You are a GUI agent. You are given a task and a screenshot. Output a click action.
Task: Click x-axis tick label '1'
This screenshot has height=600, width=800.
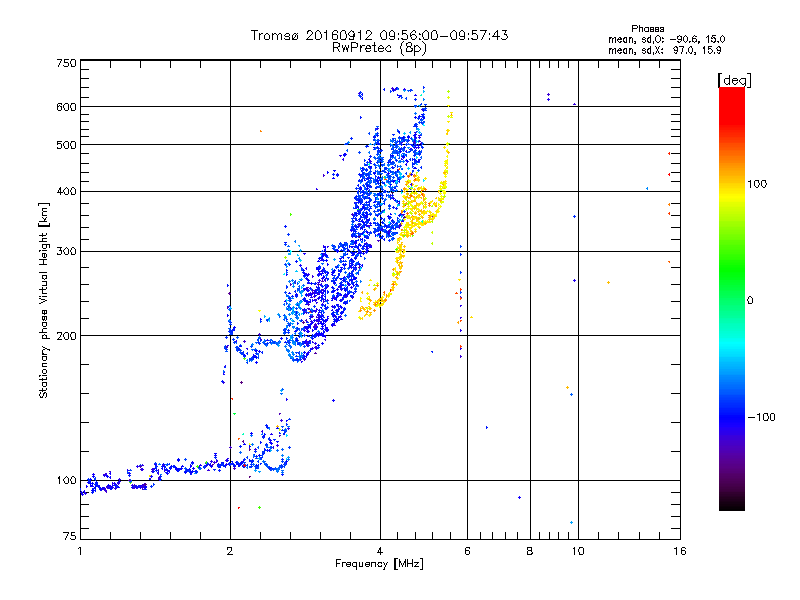pos(80,551)
